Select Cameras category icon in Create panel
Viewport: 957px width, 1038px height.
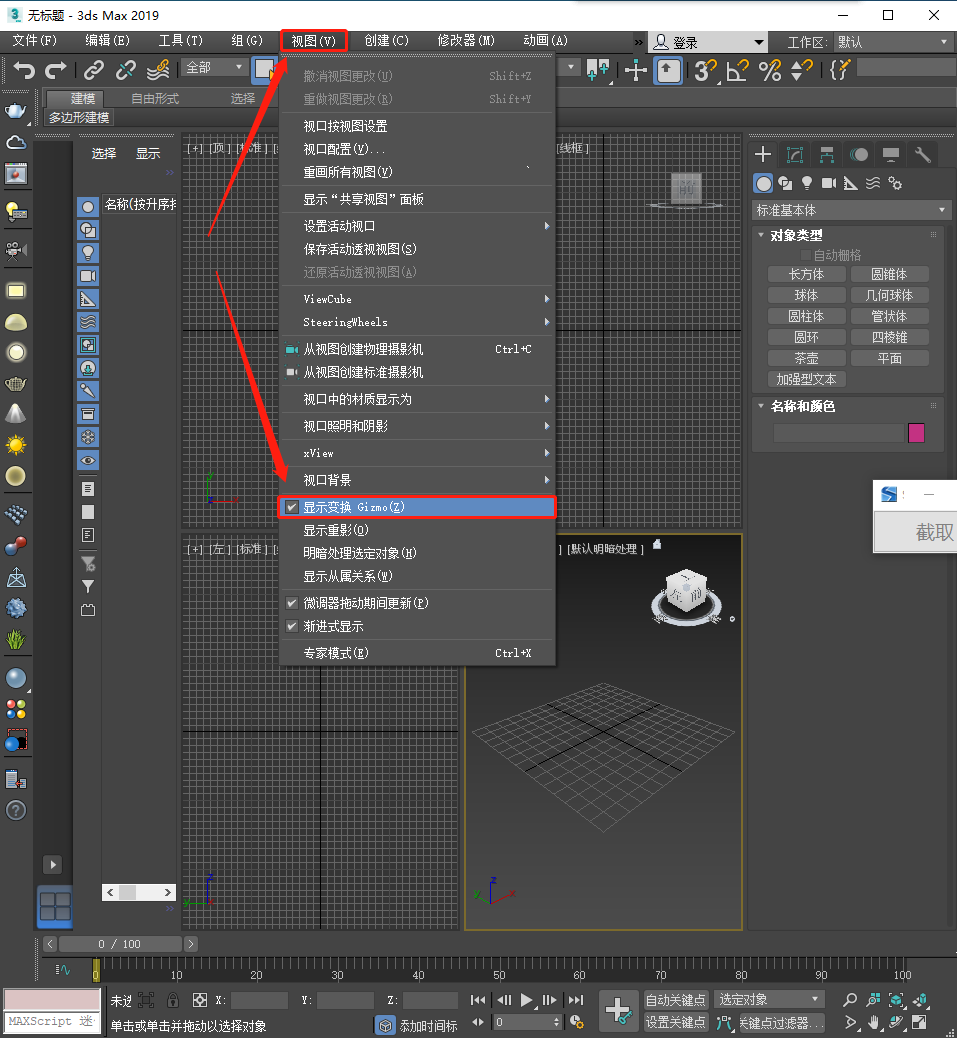(829, 183)
